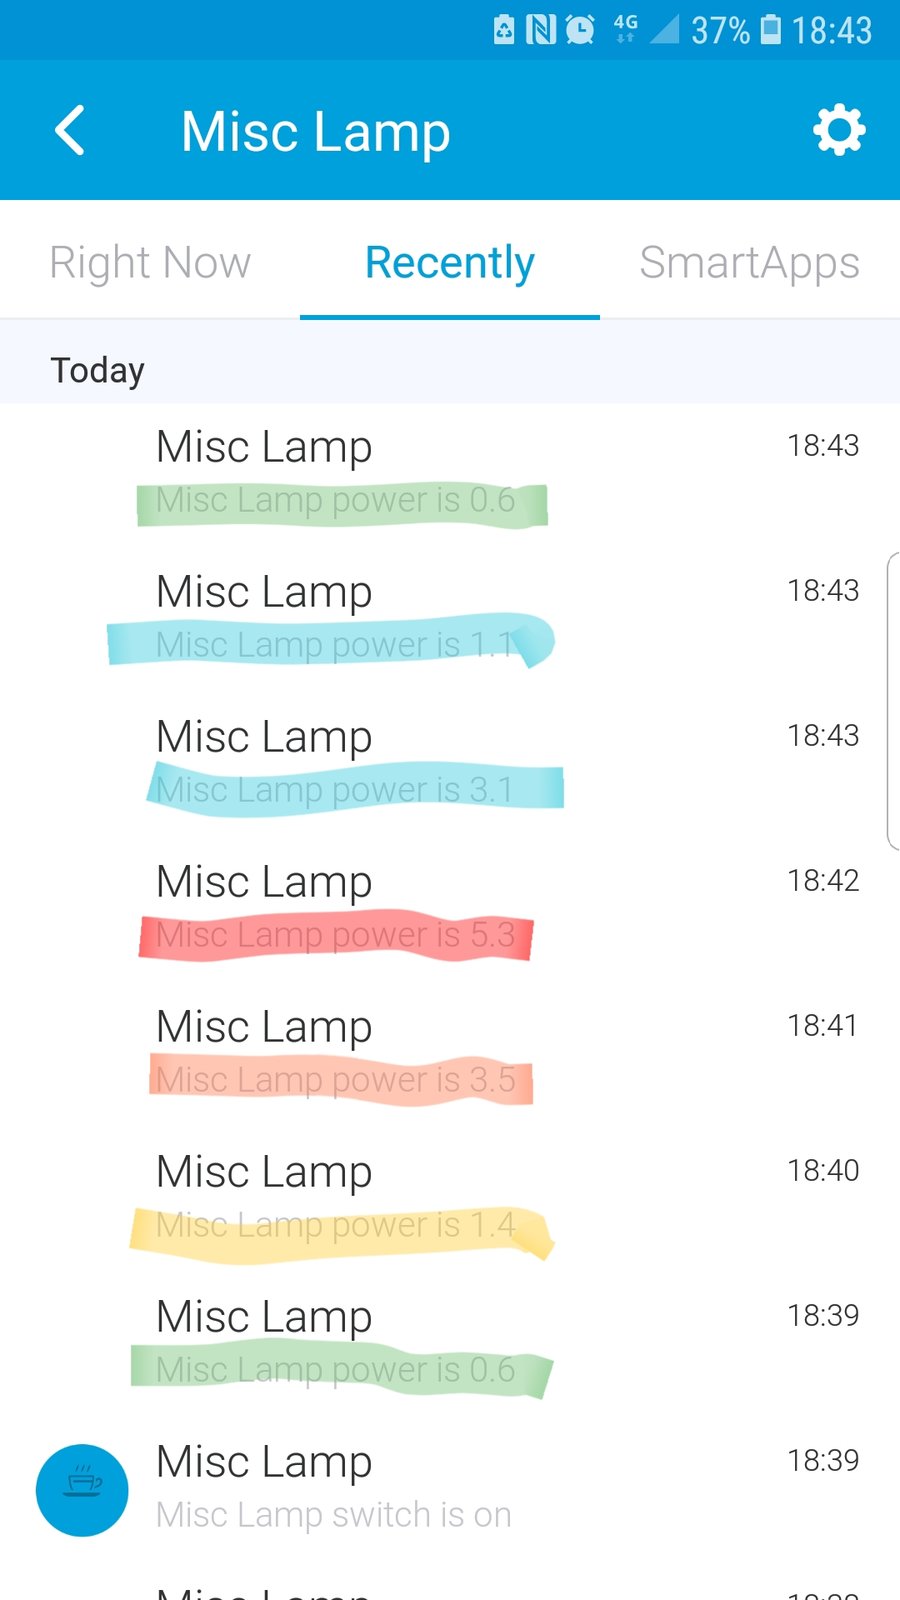This screenshot has width=900, height=1600.
Task: Tap the recycle app notification icon
Action: click(505, 30)
